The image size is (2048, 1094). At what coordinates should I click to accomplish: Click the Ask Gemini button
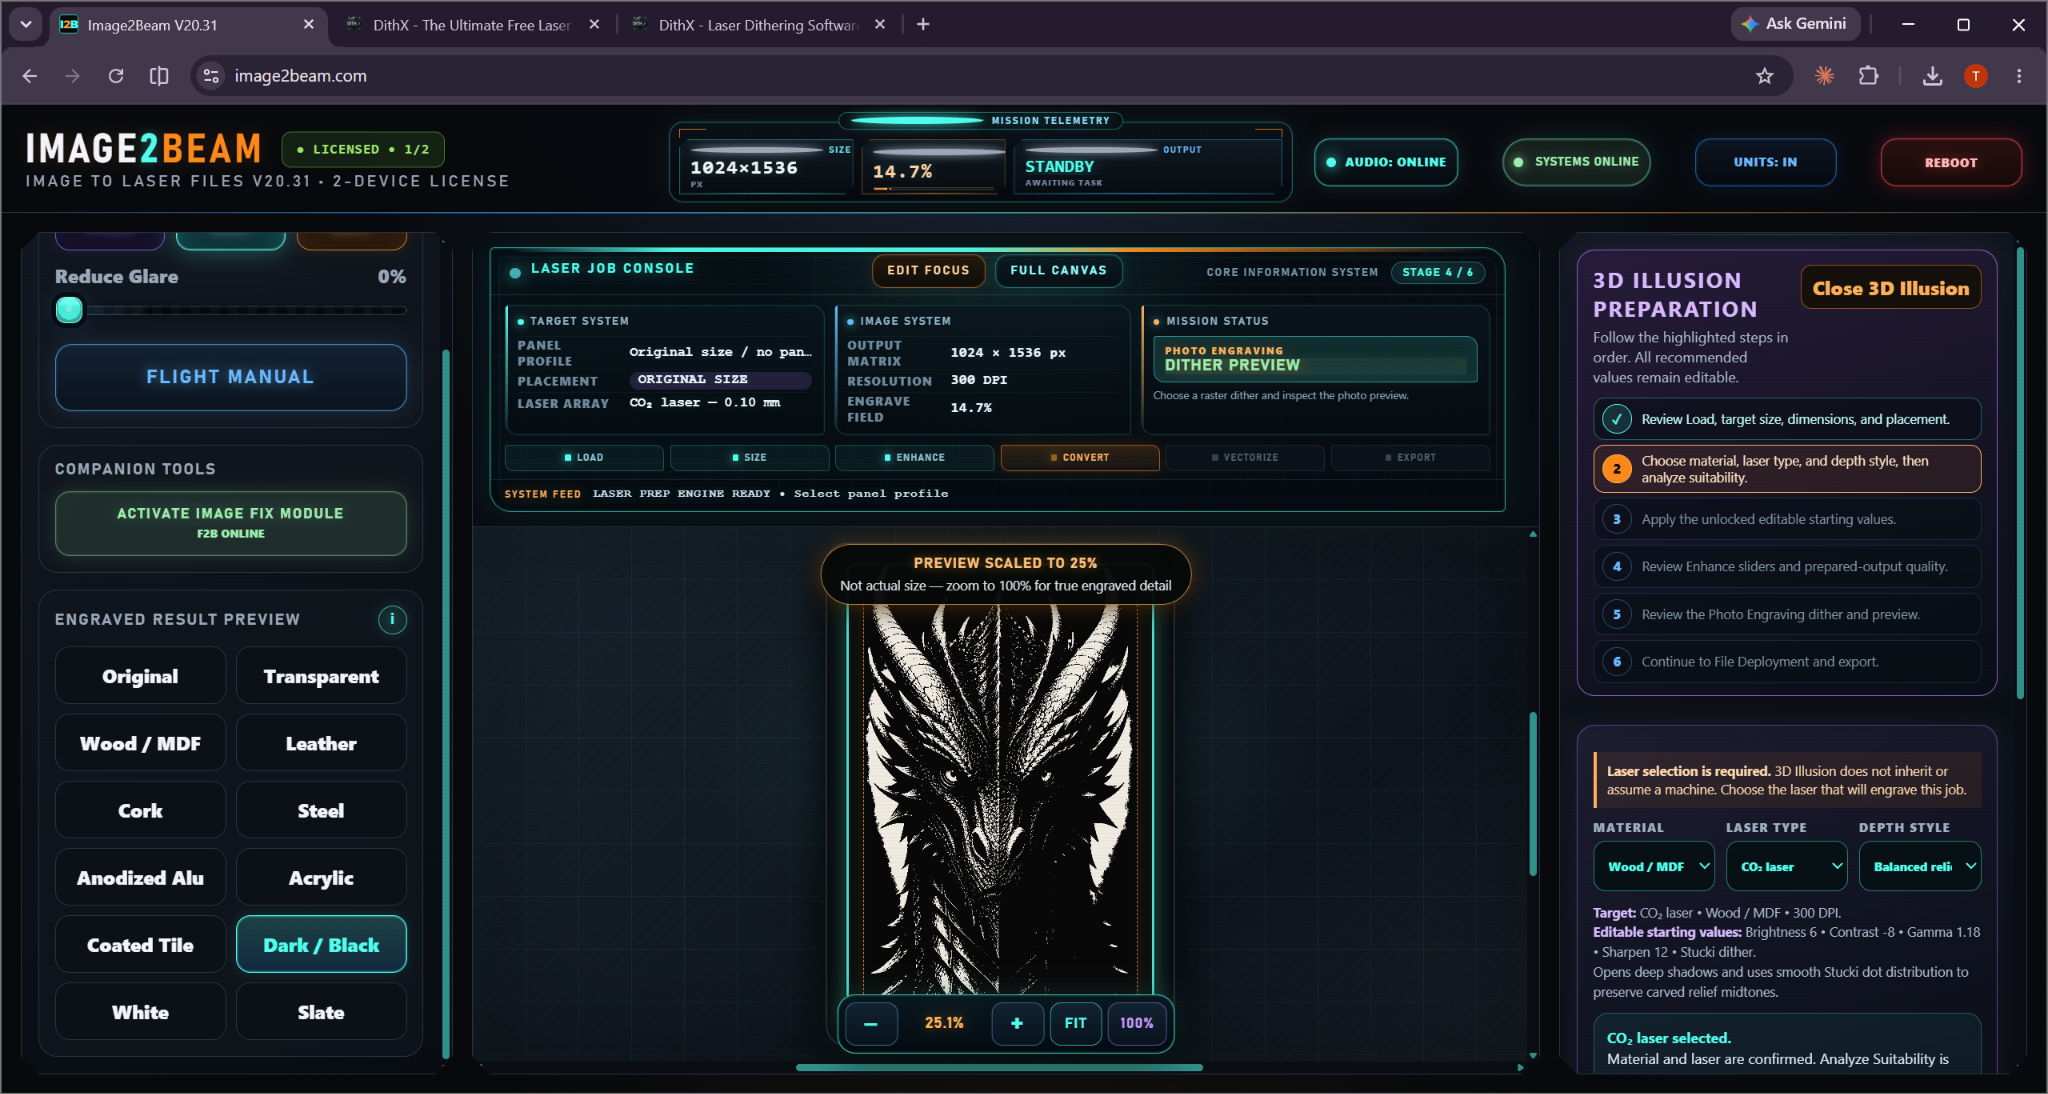pyautogui.click(x=1795, y=24)
